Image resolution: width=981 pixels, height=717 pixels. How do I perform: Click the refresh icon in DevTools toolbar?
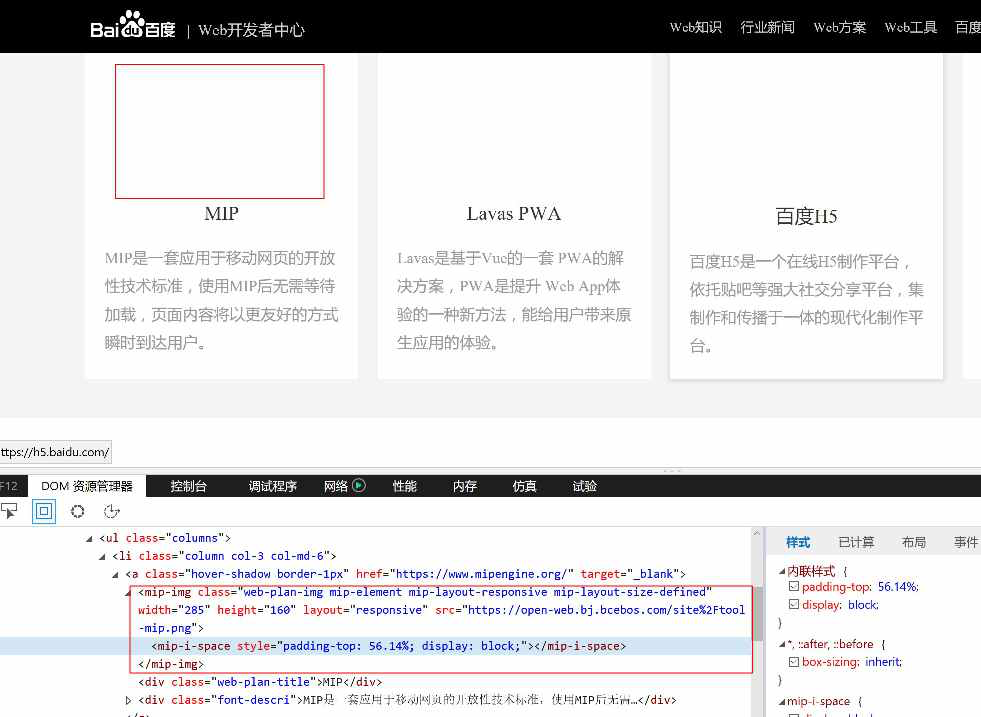(112, 510)
